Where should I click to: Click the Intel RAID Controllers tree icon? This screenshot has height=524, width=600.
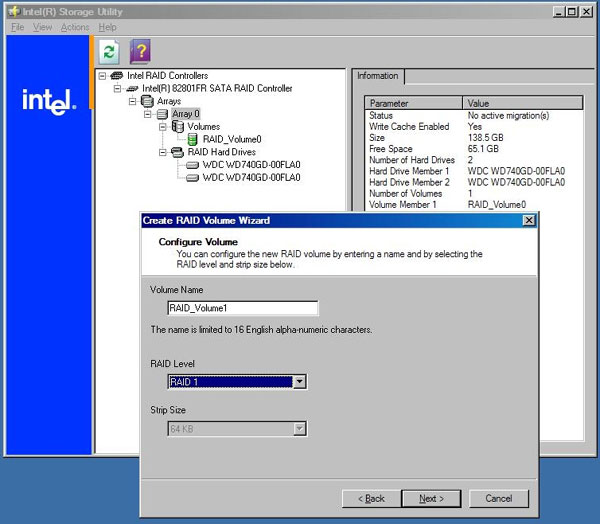pyautogui.click(x=117, y=75)
